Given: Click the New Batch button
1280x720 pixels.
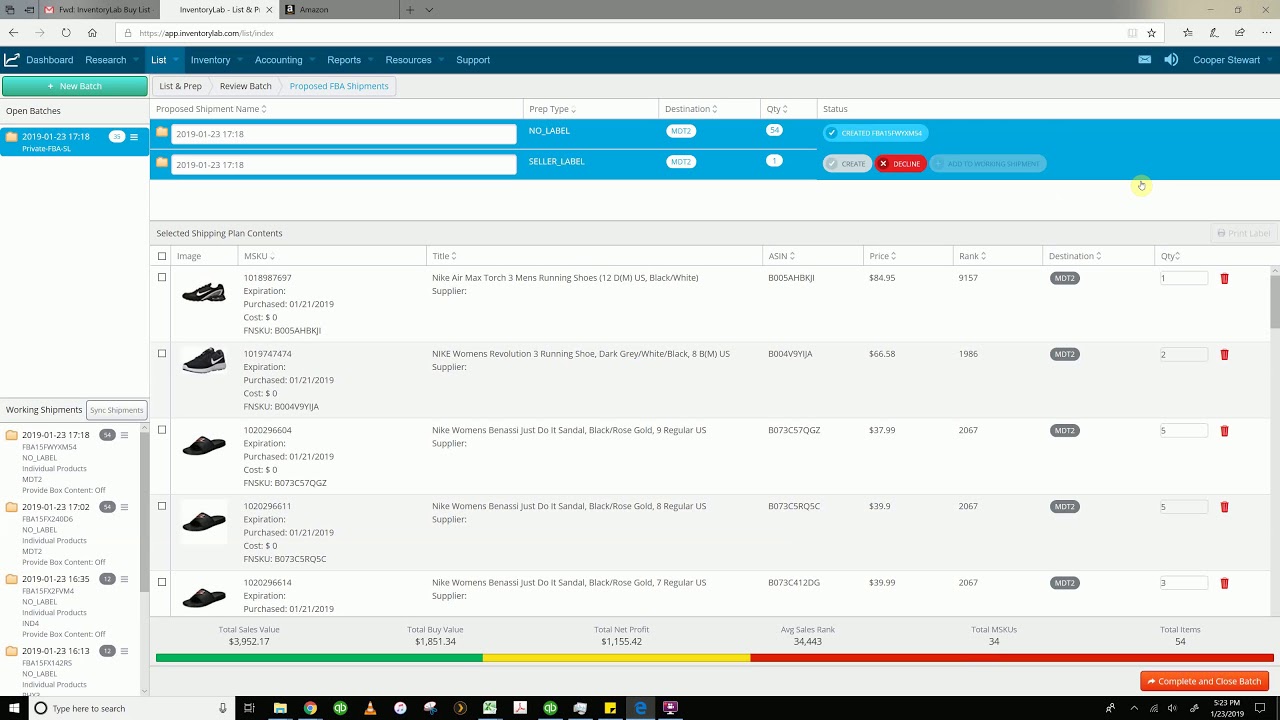Looking at the screenshot, I should 75,86.
